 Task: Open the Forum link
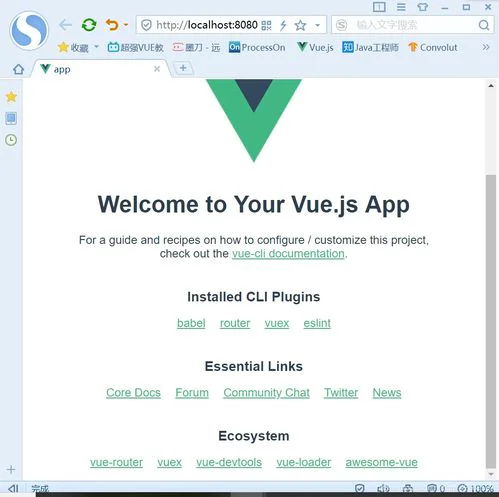point(192,393)
